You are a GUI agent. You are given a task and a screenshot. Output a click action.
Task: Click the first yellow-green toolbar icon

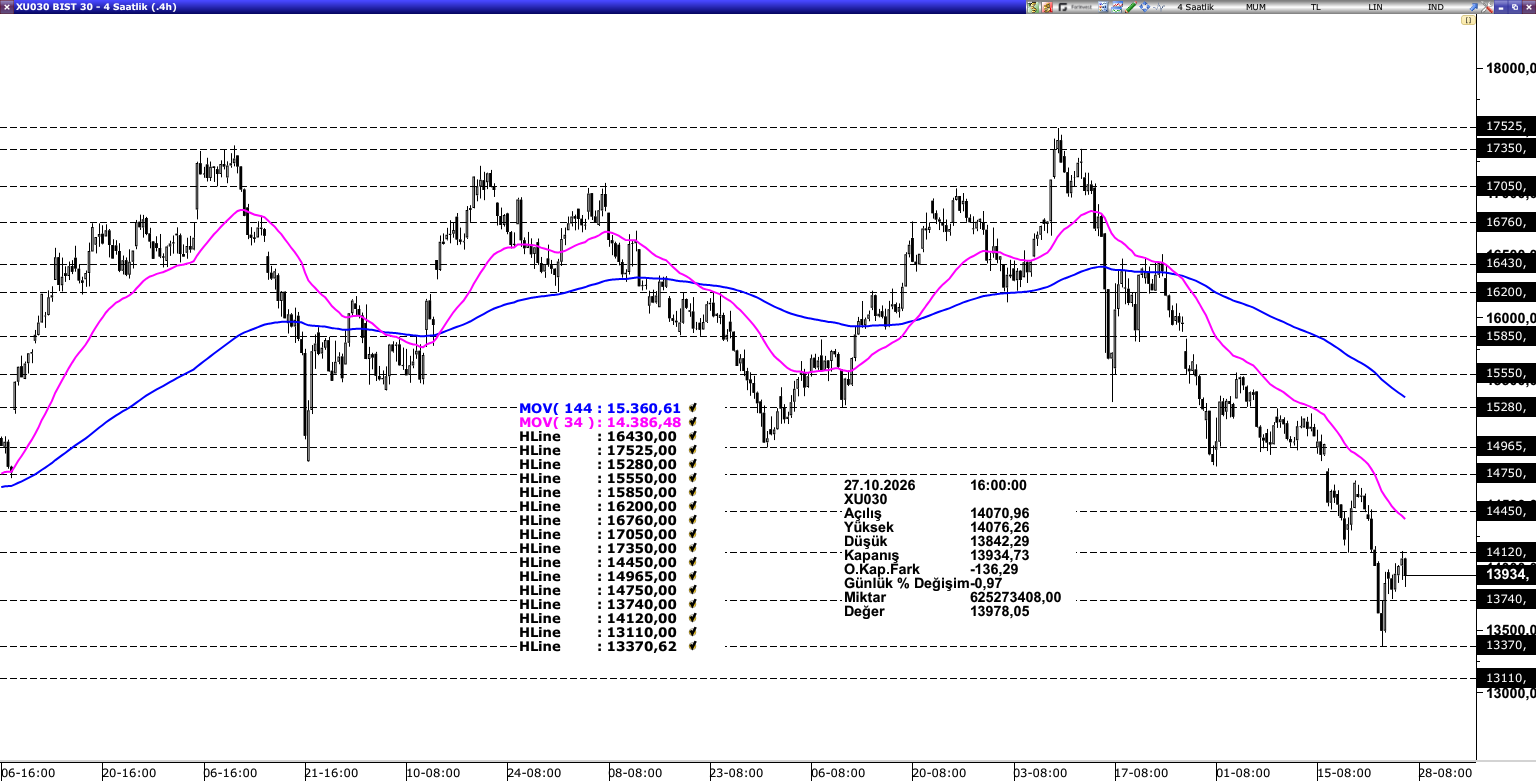pos(1033,7)
